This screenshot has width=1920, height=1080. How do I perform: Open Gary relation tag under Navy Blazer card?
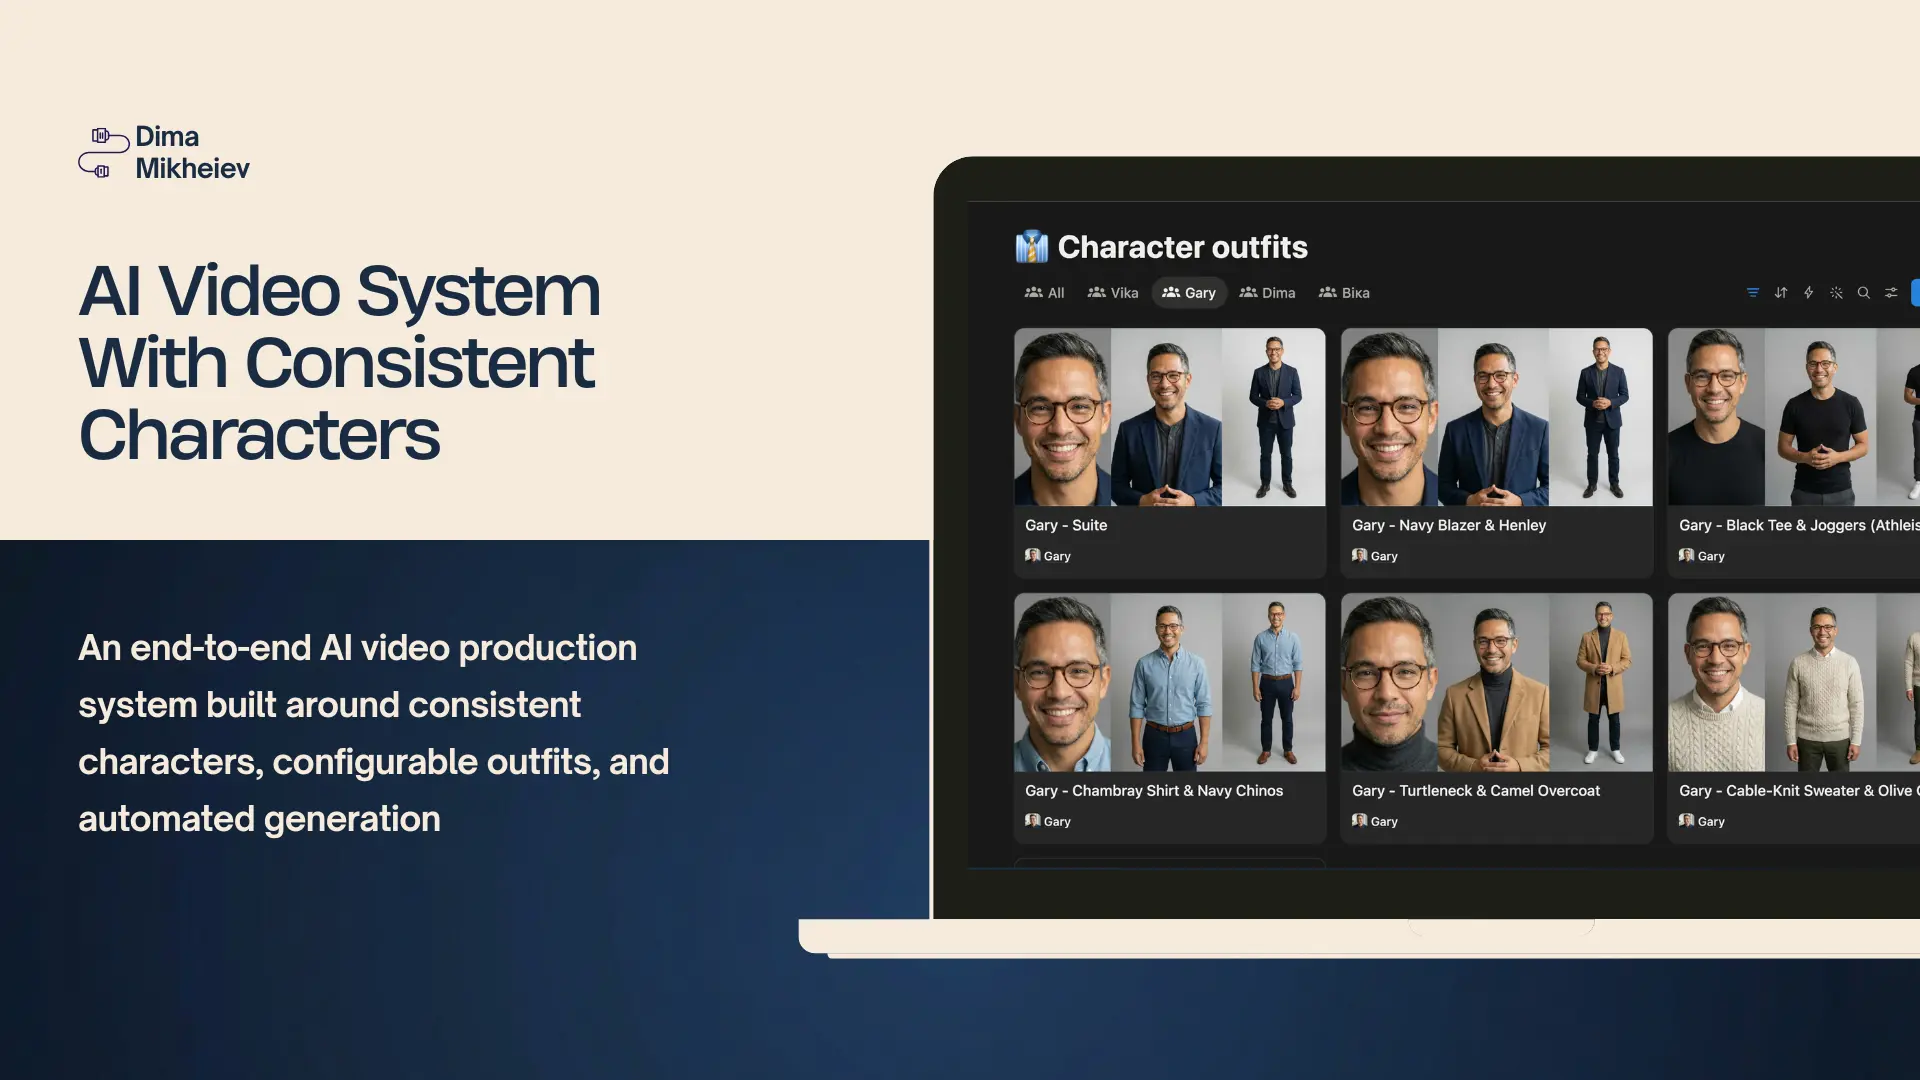point(1375,556)
